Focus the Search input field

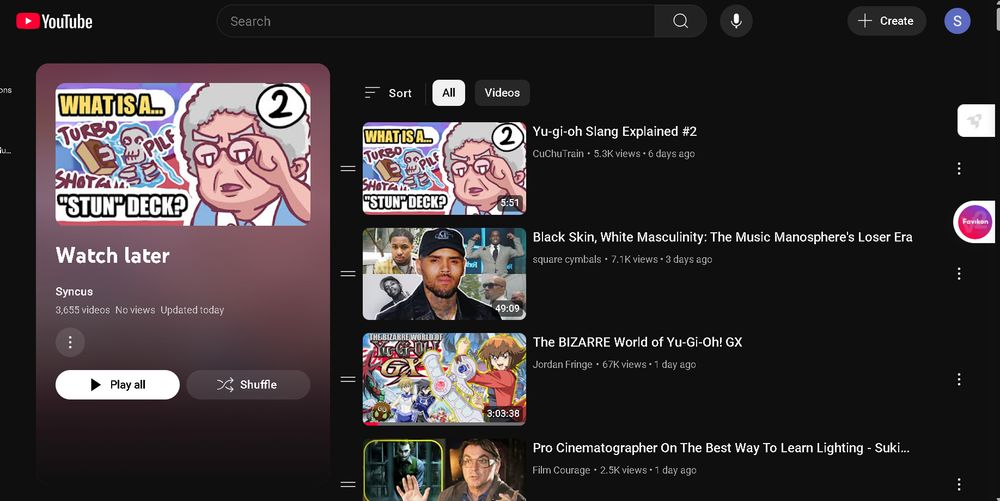pyautogui.click(x=436, y=21)
